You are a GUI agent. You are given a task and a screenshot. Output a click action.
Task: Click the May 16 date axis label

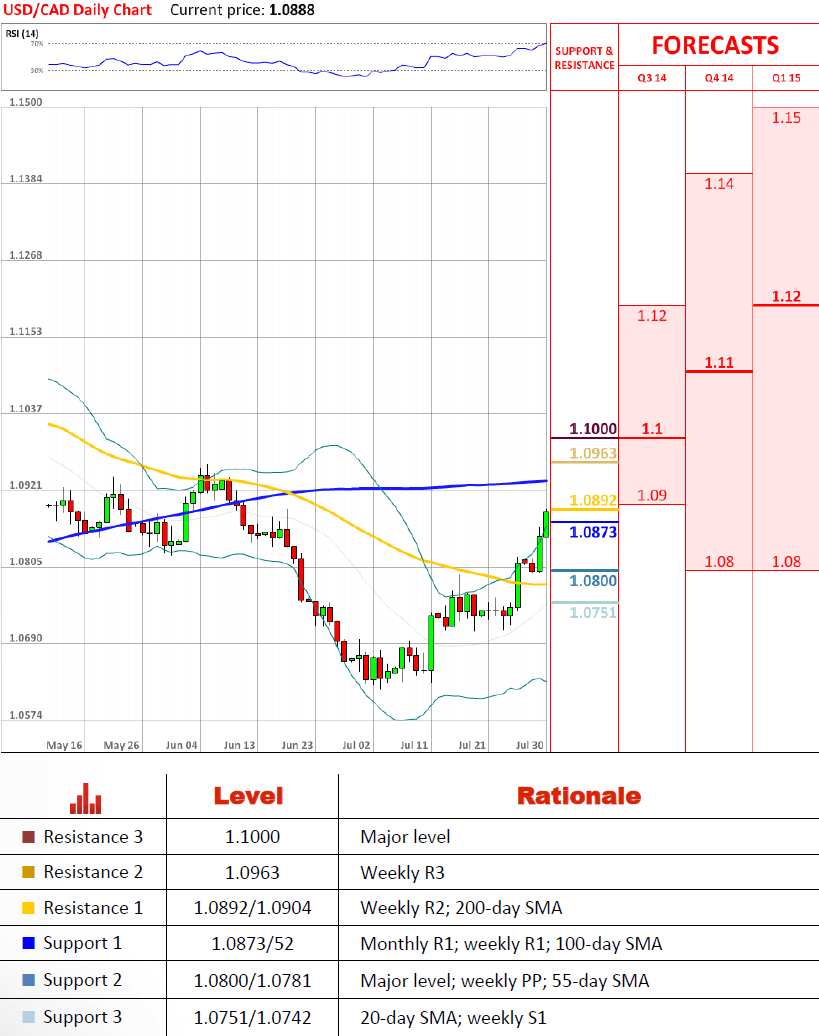click(x=64, y=745)
